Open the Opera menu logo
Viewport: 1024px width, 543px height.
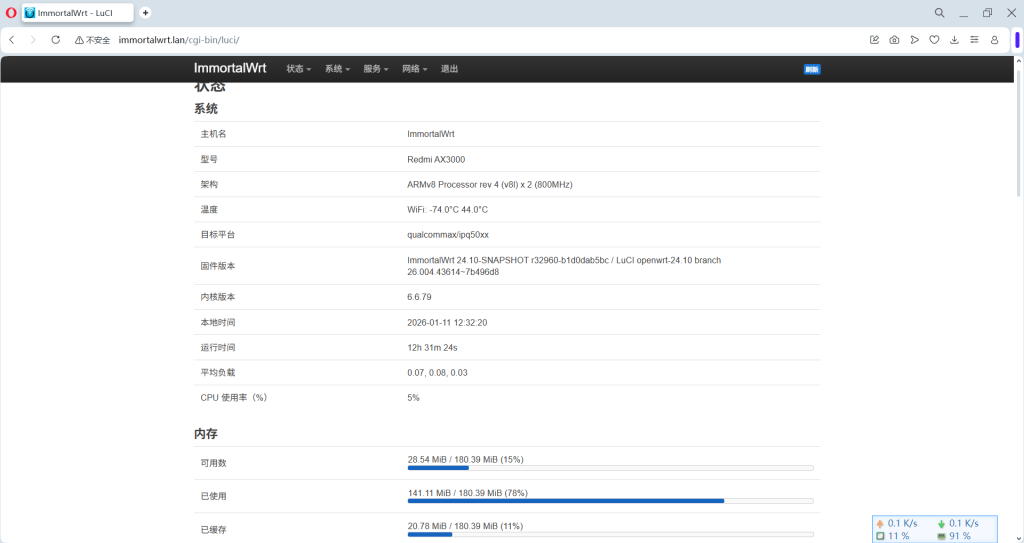(11, 13)
